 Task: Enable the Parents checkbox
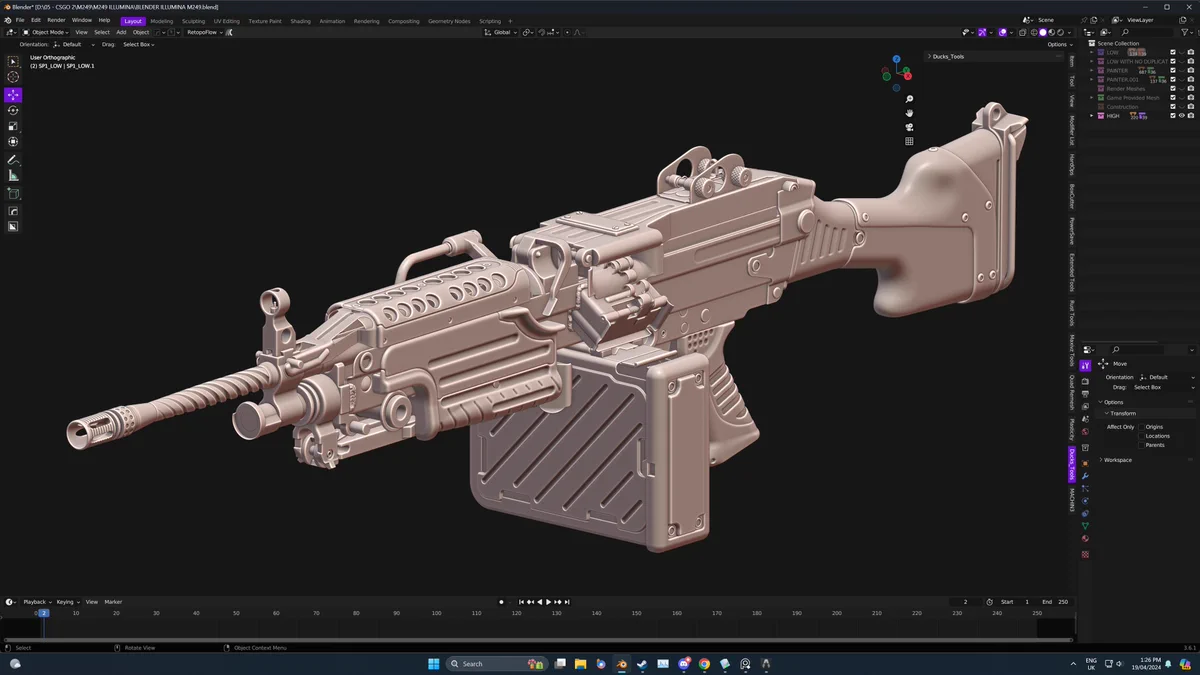1142,445
